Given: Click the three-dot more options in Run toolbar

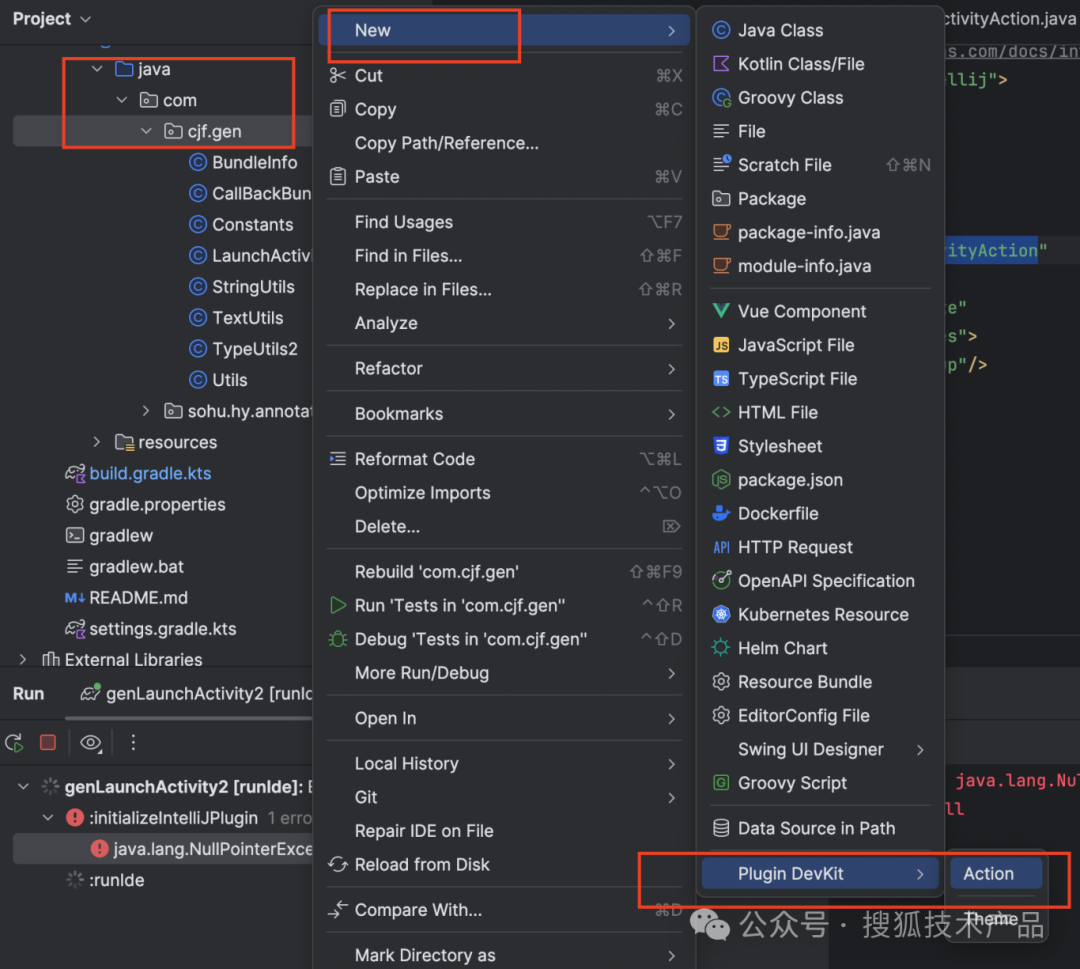Looking at the screenshot, I should coord(133,742).
